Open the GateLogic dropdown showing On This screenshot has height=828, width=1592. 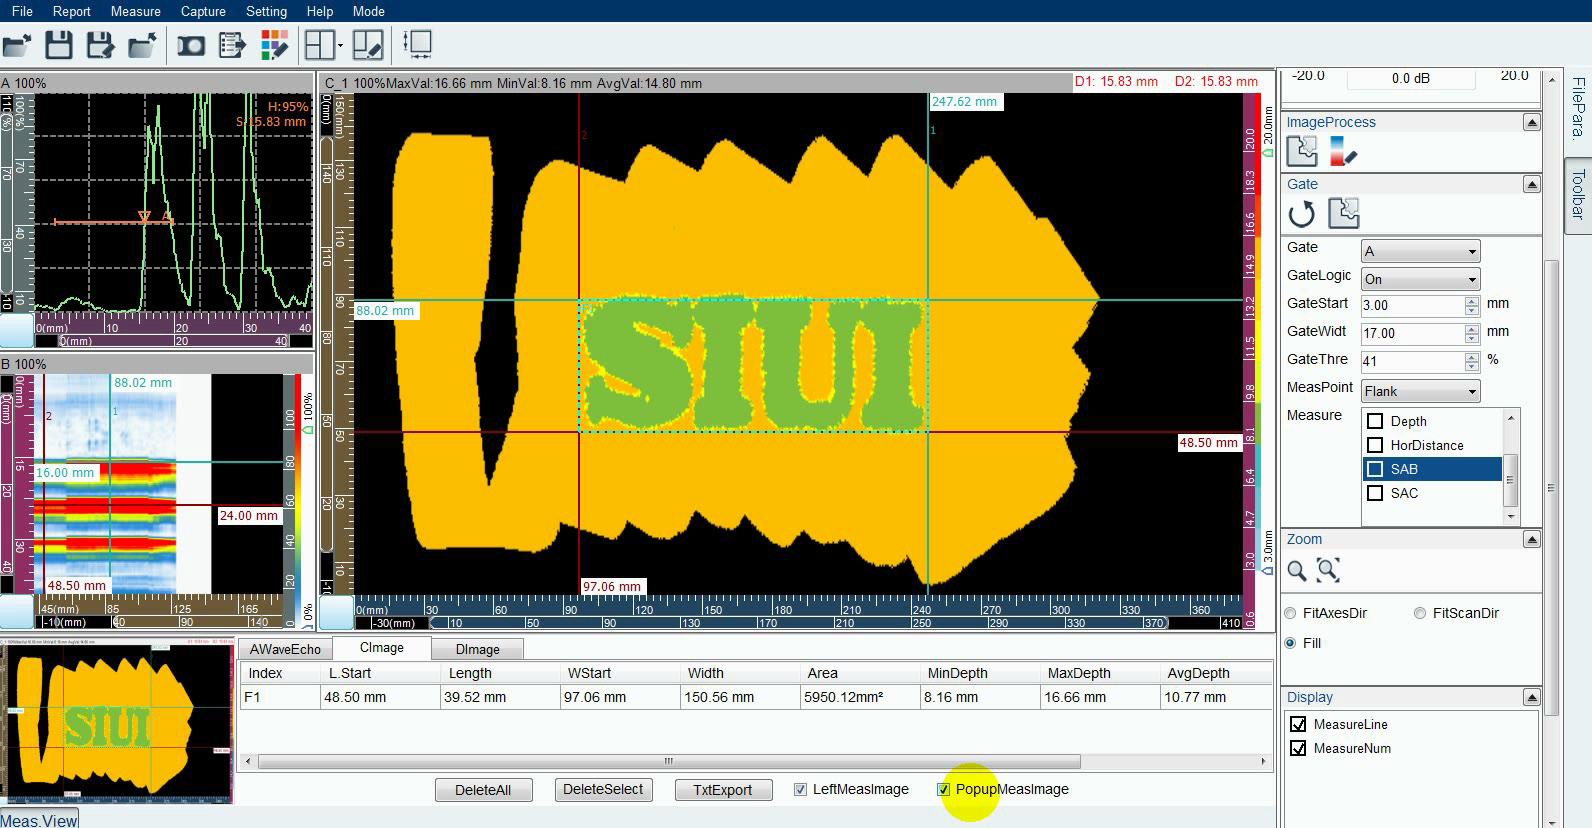tap(1420, 279)
